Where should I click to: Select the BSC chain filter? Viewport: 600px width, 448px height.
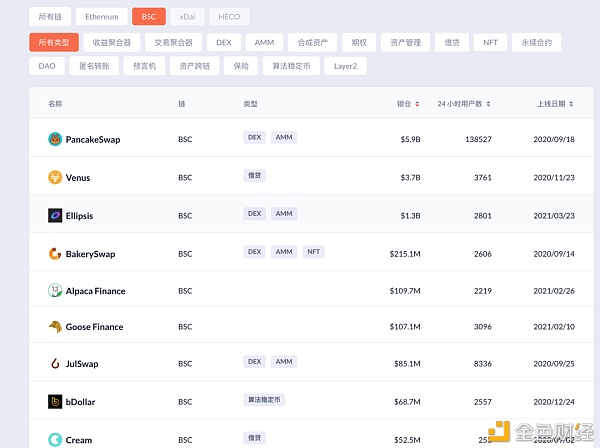coord(149,16)
